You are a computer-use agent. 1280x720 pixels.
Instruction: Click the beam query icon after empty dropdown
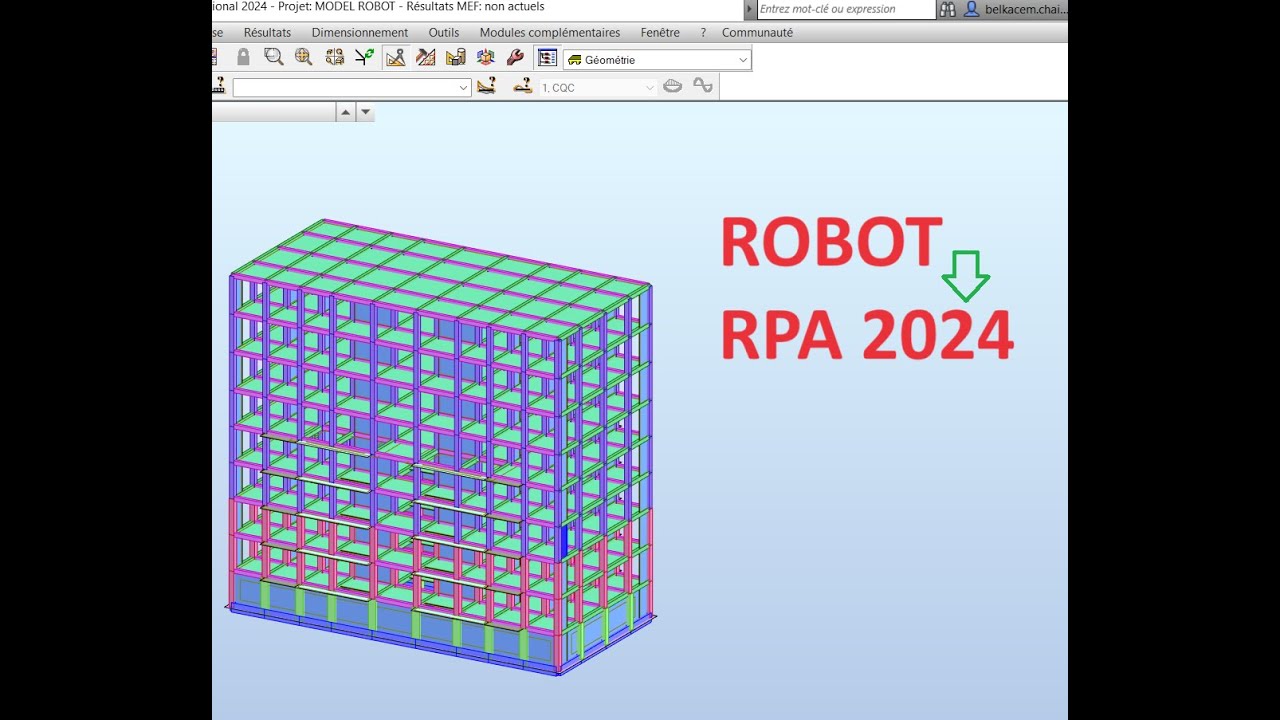click(486, 87)
